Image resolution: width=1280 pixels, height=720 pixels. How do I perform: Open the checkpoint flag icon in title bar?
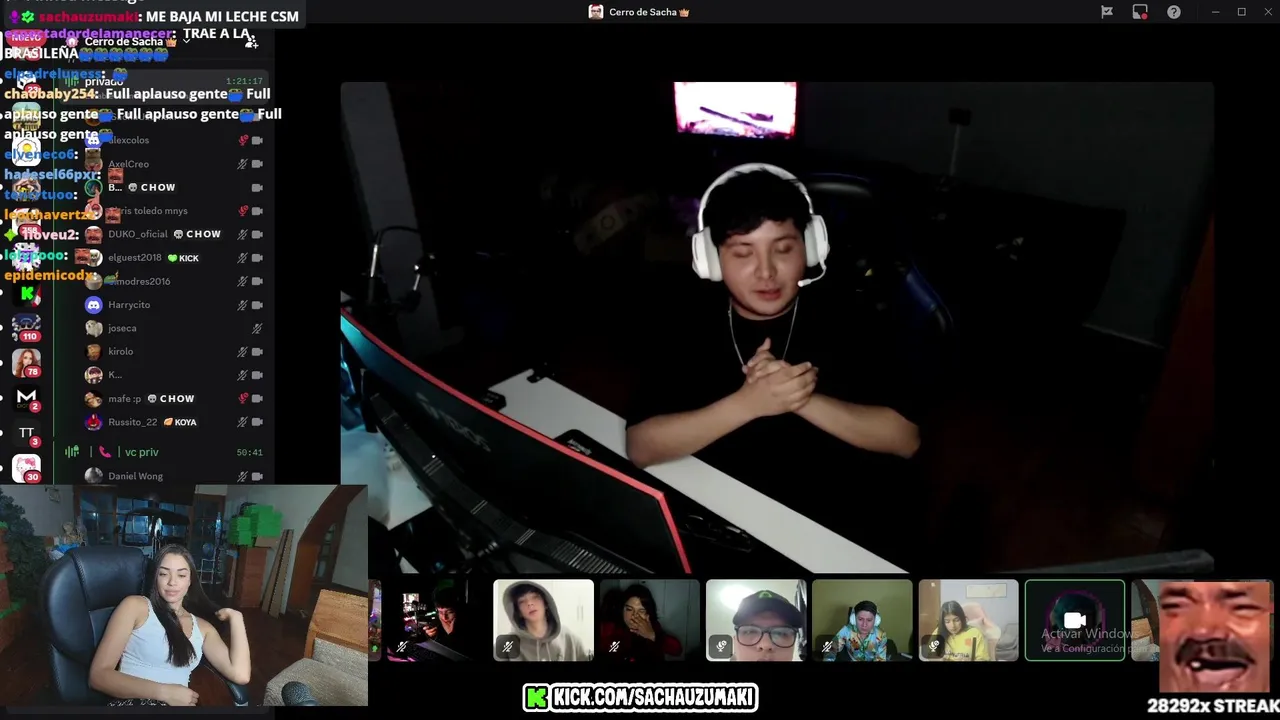1107,12
